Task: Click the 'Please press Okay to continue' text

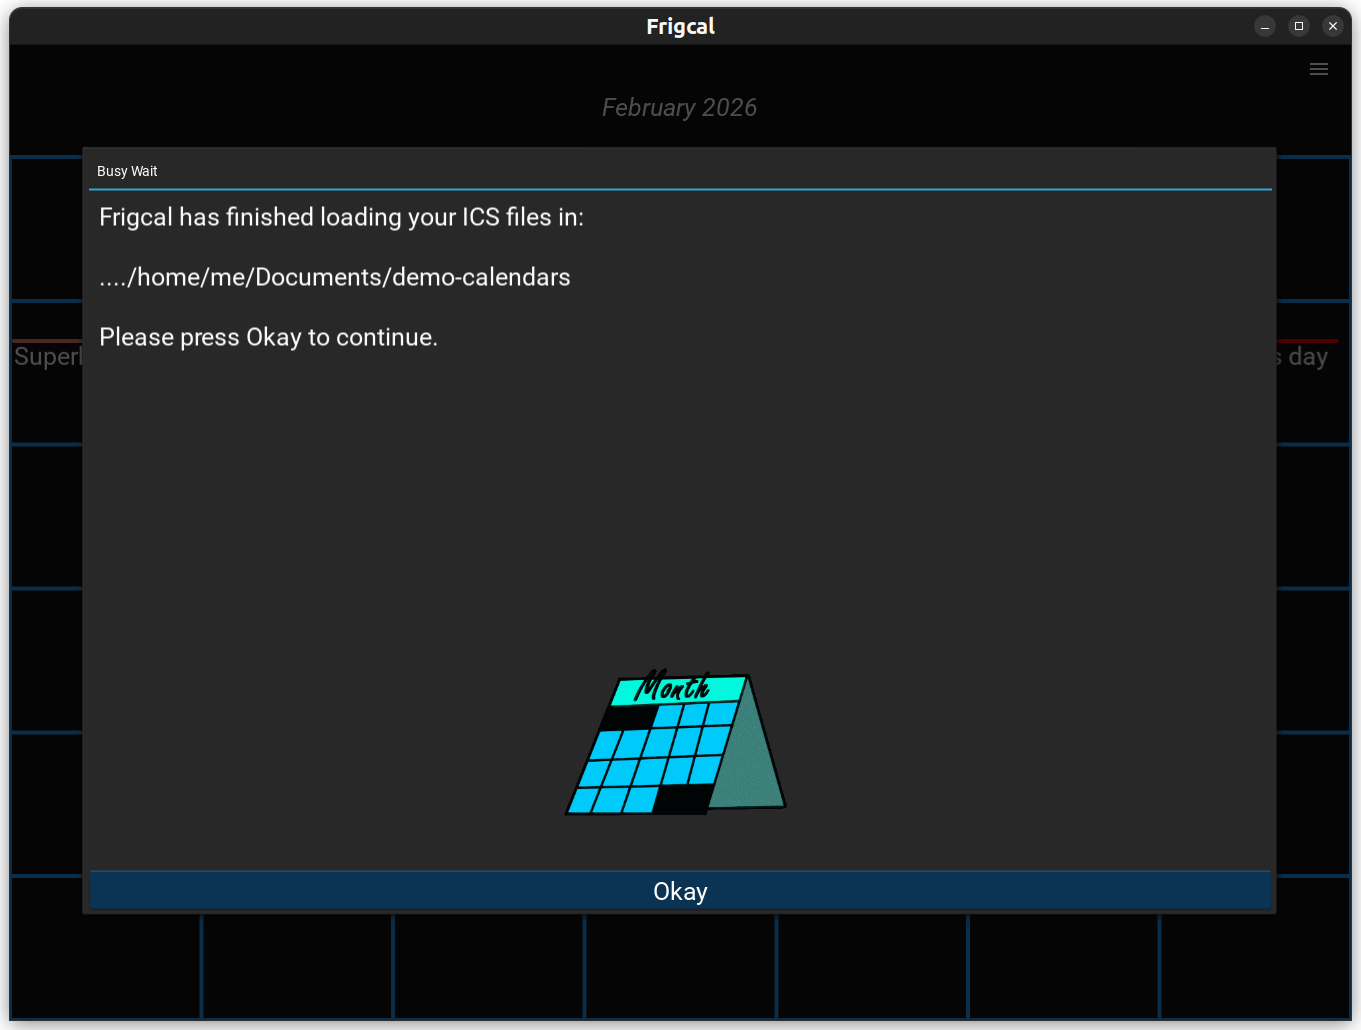Action: coord(268,337)
